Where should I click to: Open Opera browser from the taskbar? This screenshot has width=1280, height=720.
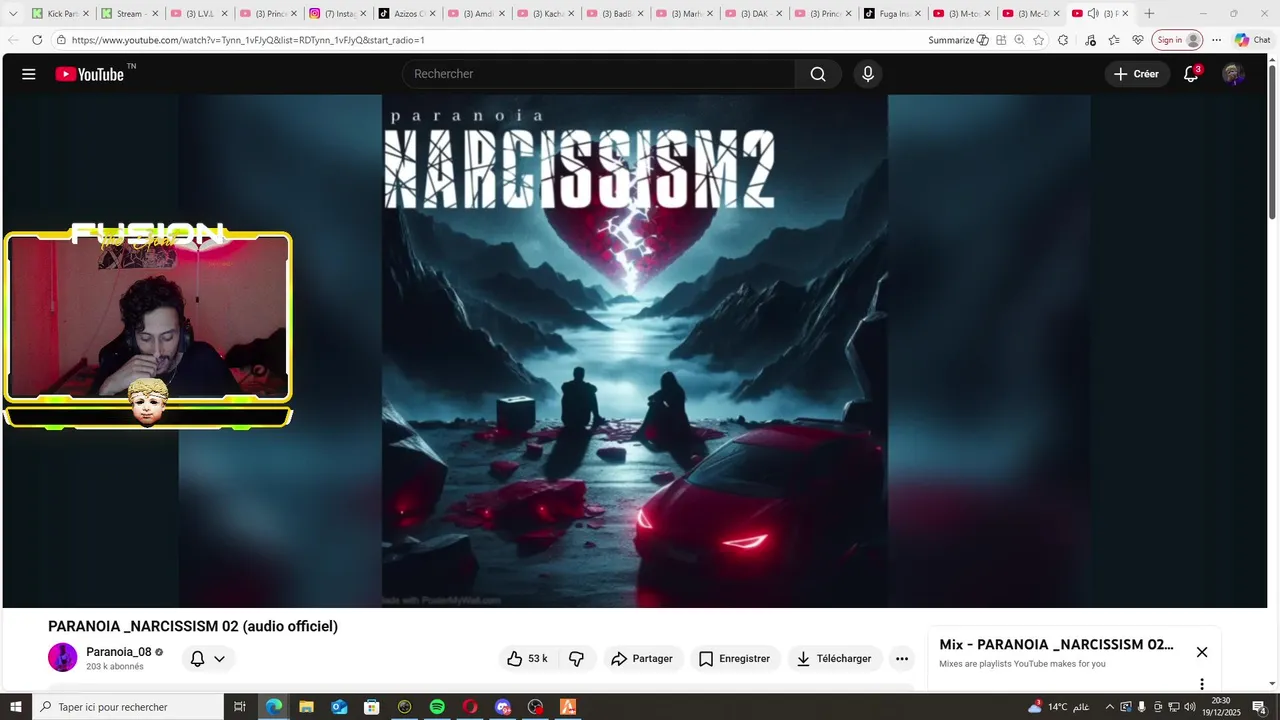(470, 707)
